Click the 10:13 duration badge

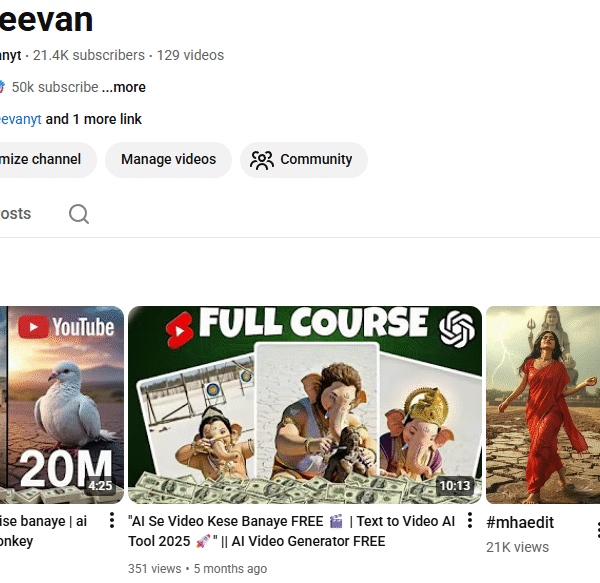(455, 485)
